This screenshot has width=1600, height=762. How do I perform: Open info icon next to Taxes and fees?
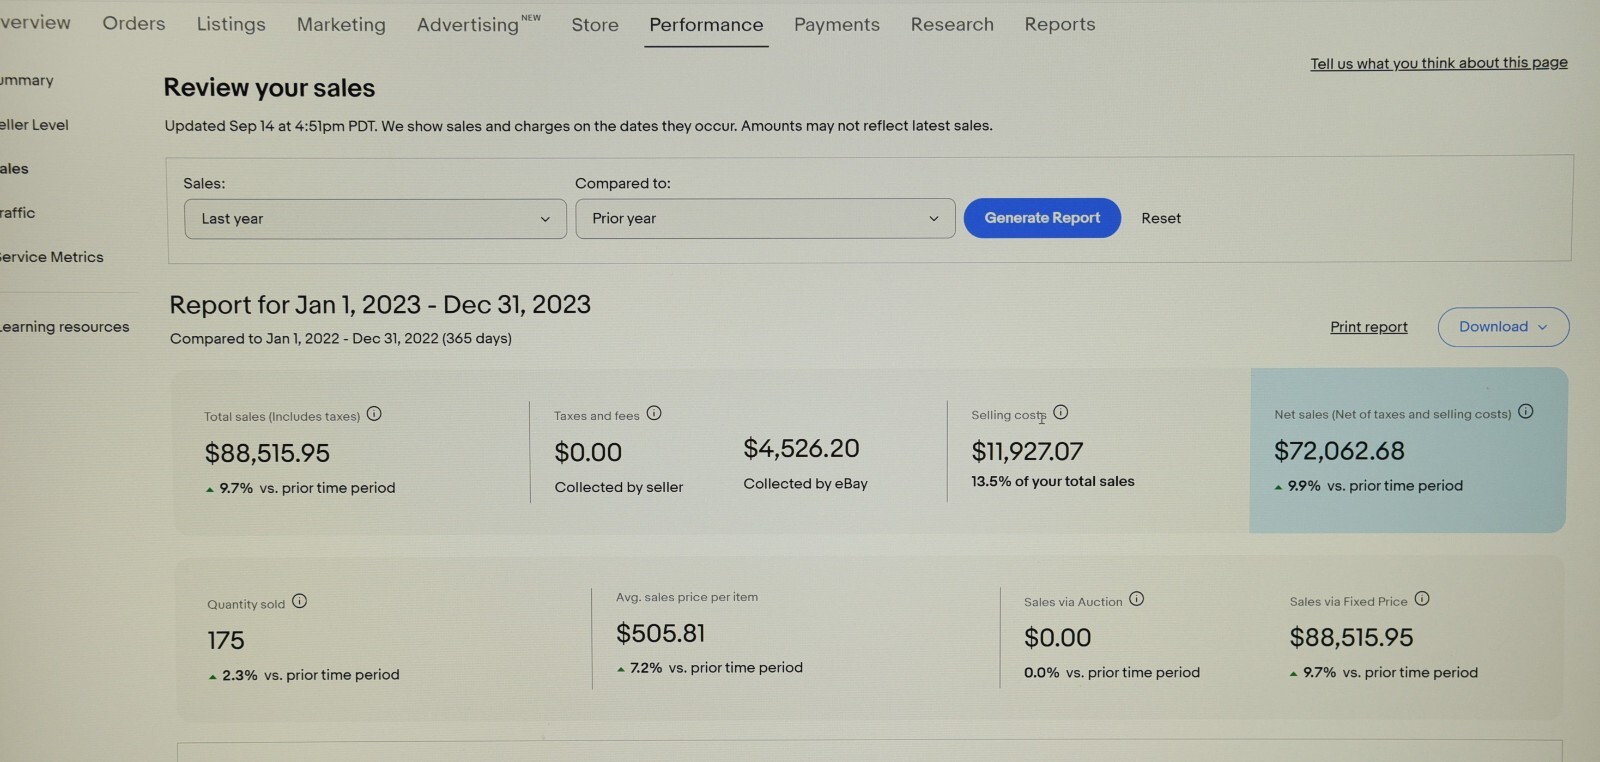[x=654, y=413]
